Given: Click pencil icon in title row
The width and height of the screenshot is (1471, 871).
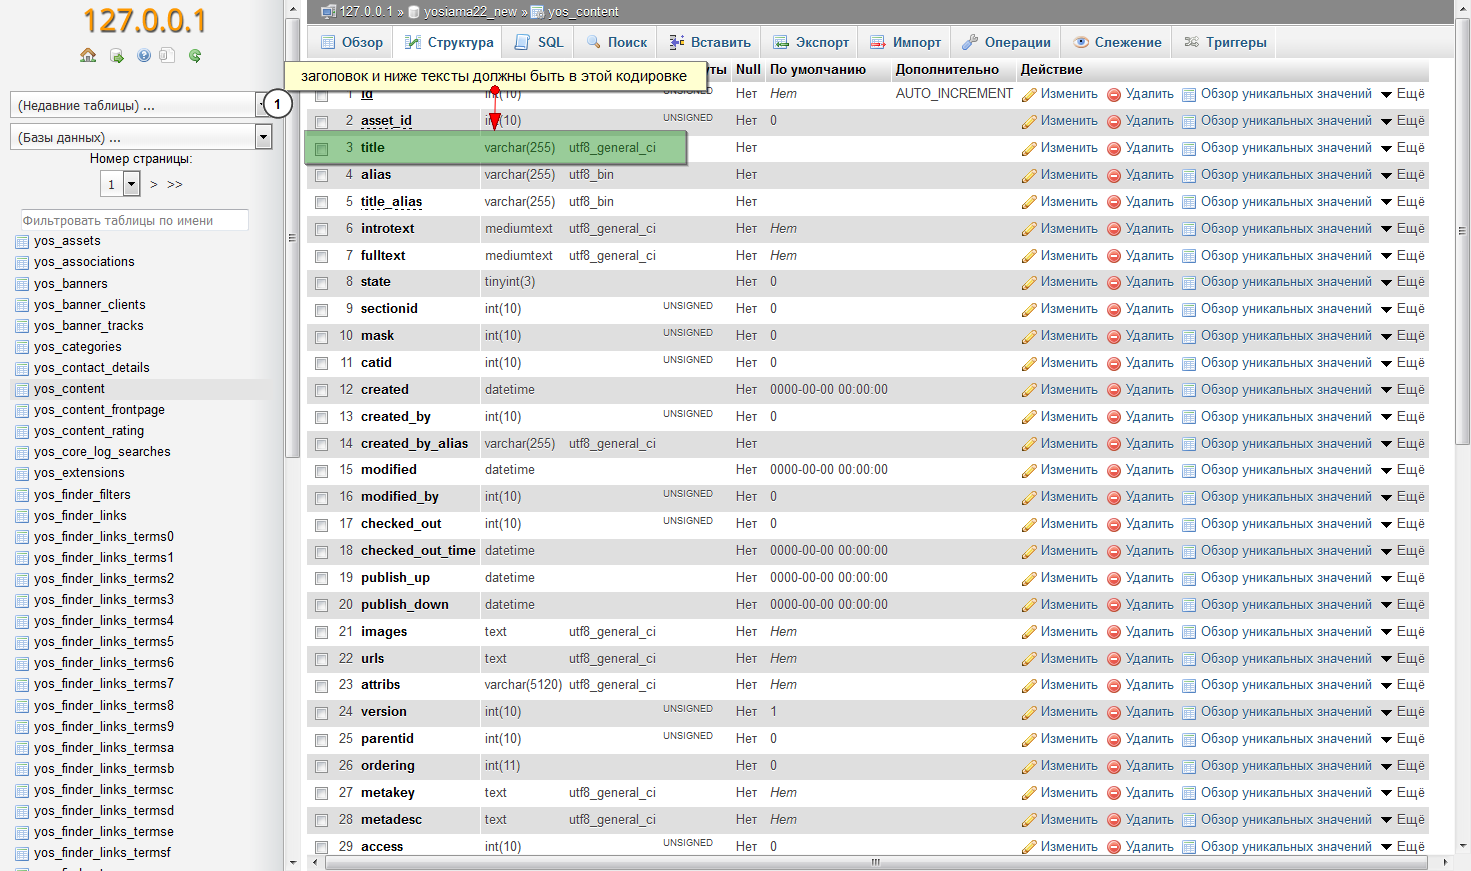Looking at the screenshot, I should [1029, 148].
